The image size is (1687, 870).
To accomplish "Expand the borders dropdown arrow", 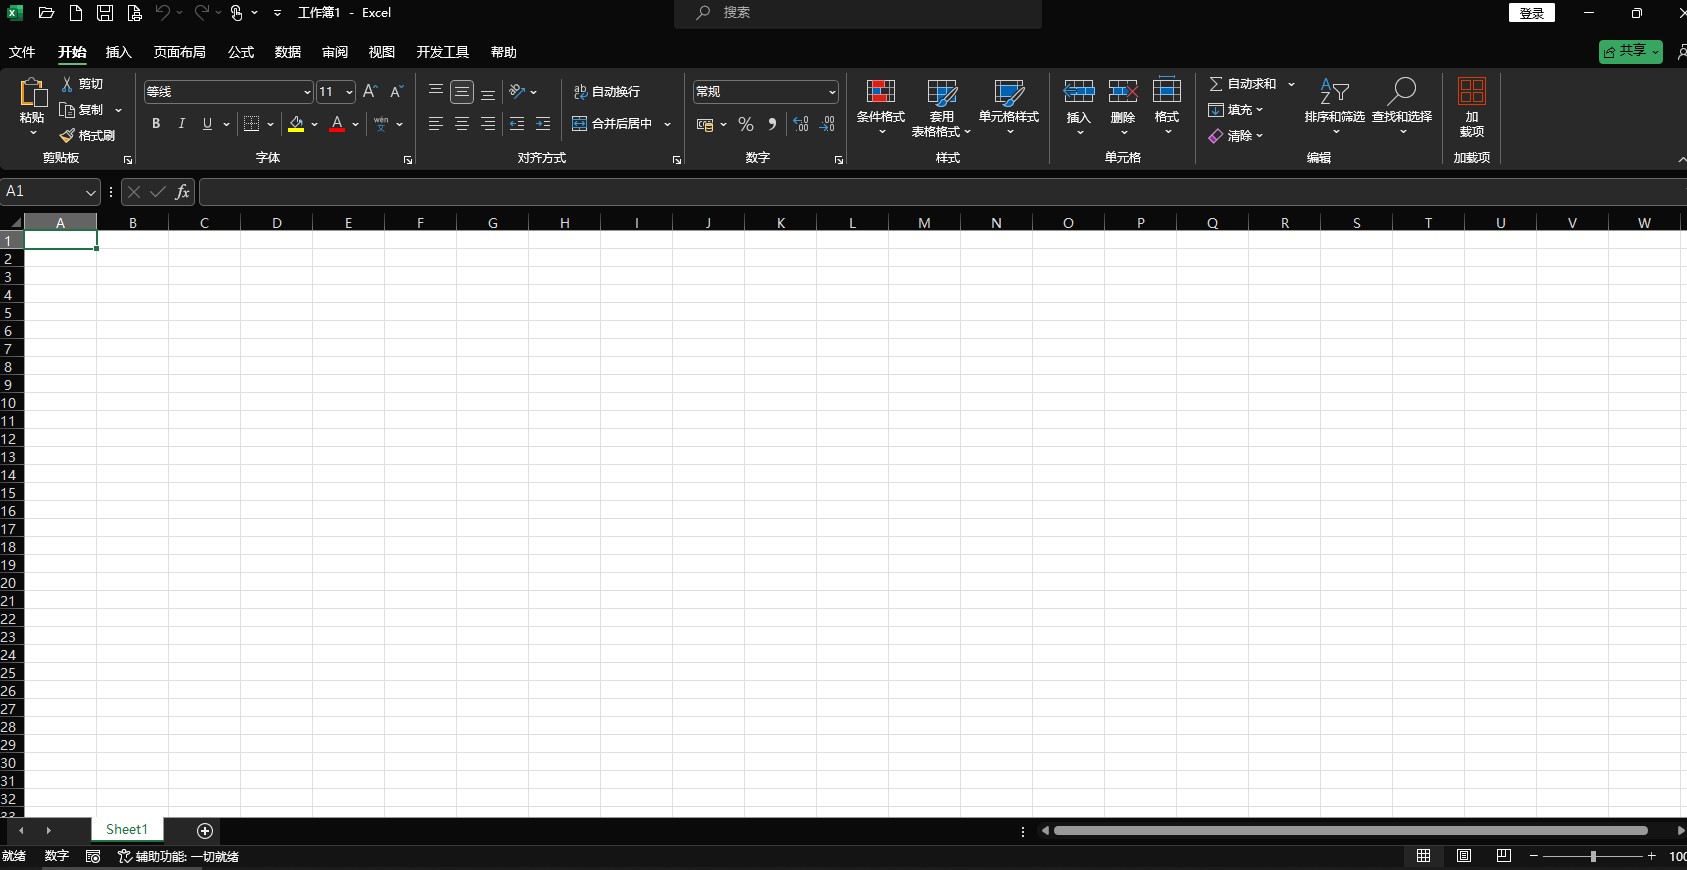I will point(270,124).
